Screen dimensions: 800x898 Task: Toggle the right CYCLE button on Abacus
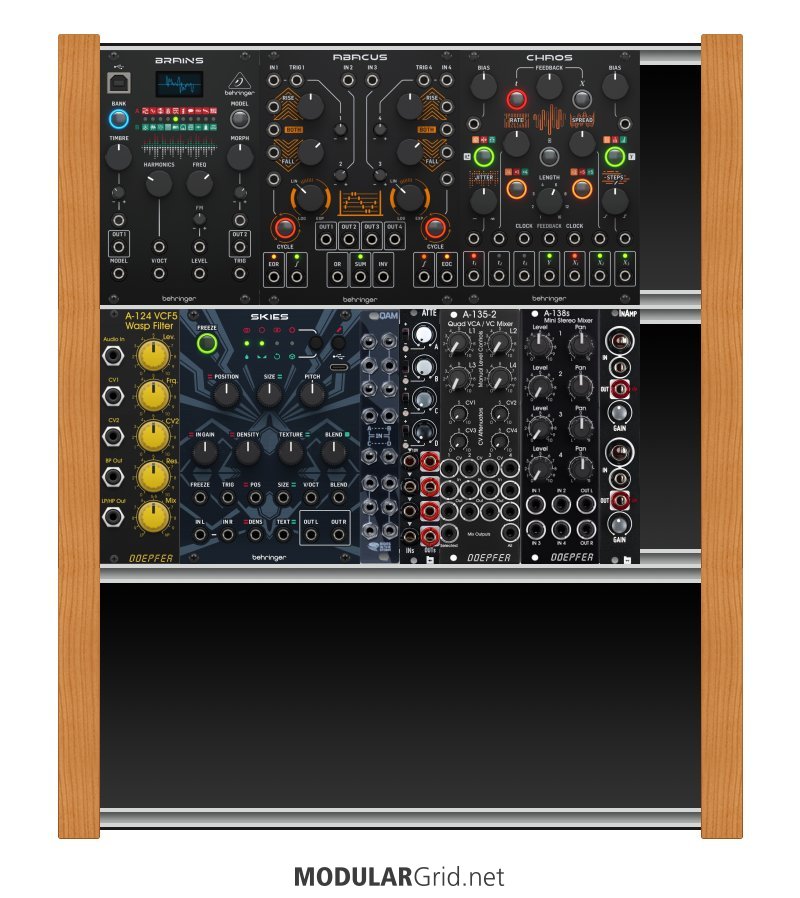point(435,228)
